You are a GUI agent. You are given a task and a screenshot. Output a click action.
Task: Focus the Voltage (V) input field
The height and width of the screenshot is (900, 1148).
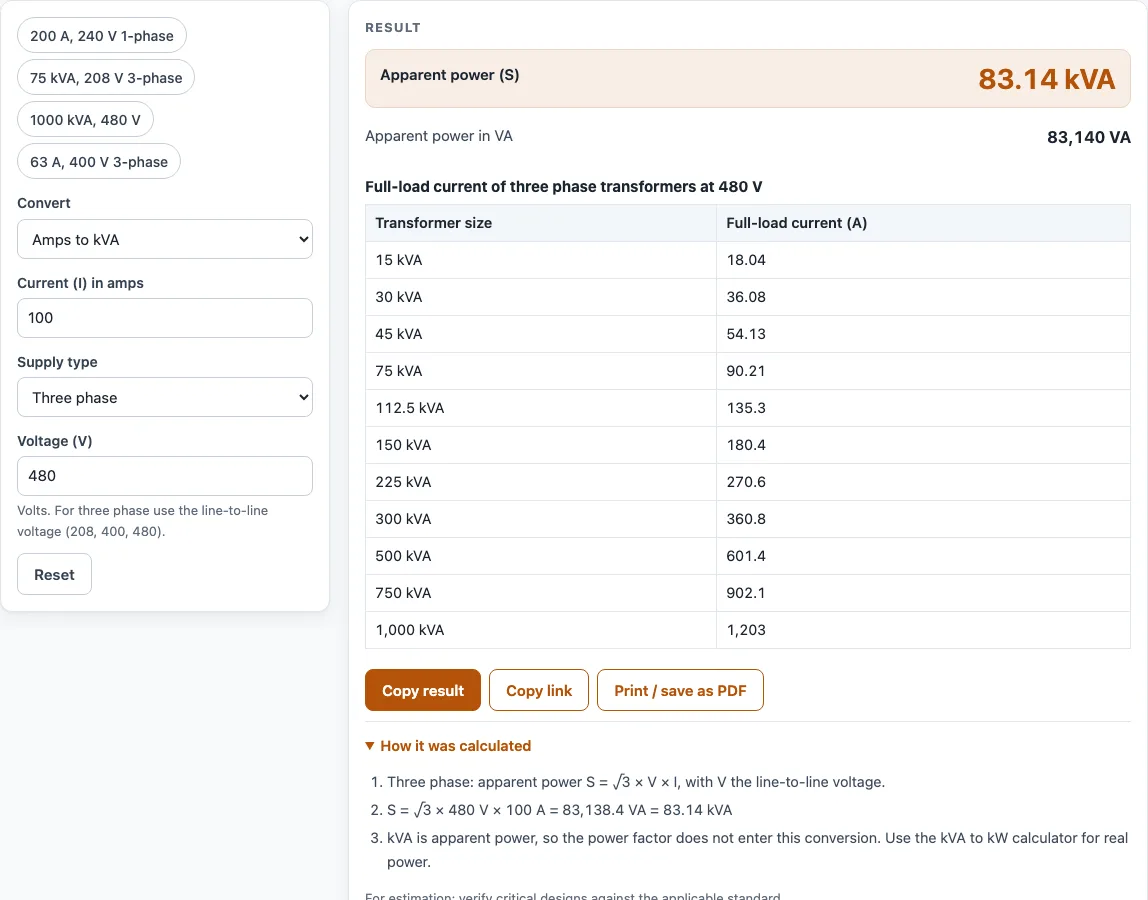(165, 476)
